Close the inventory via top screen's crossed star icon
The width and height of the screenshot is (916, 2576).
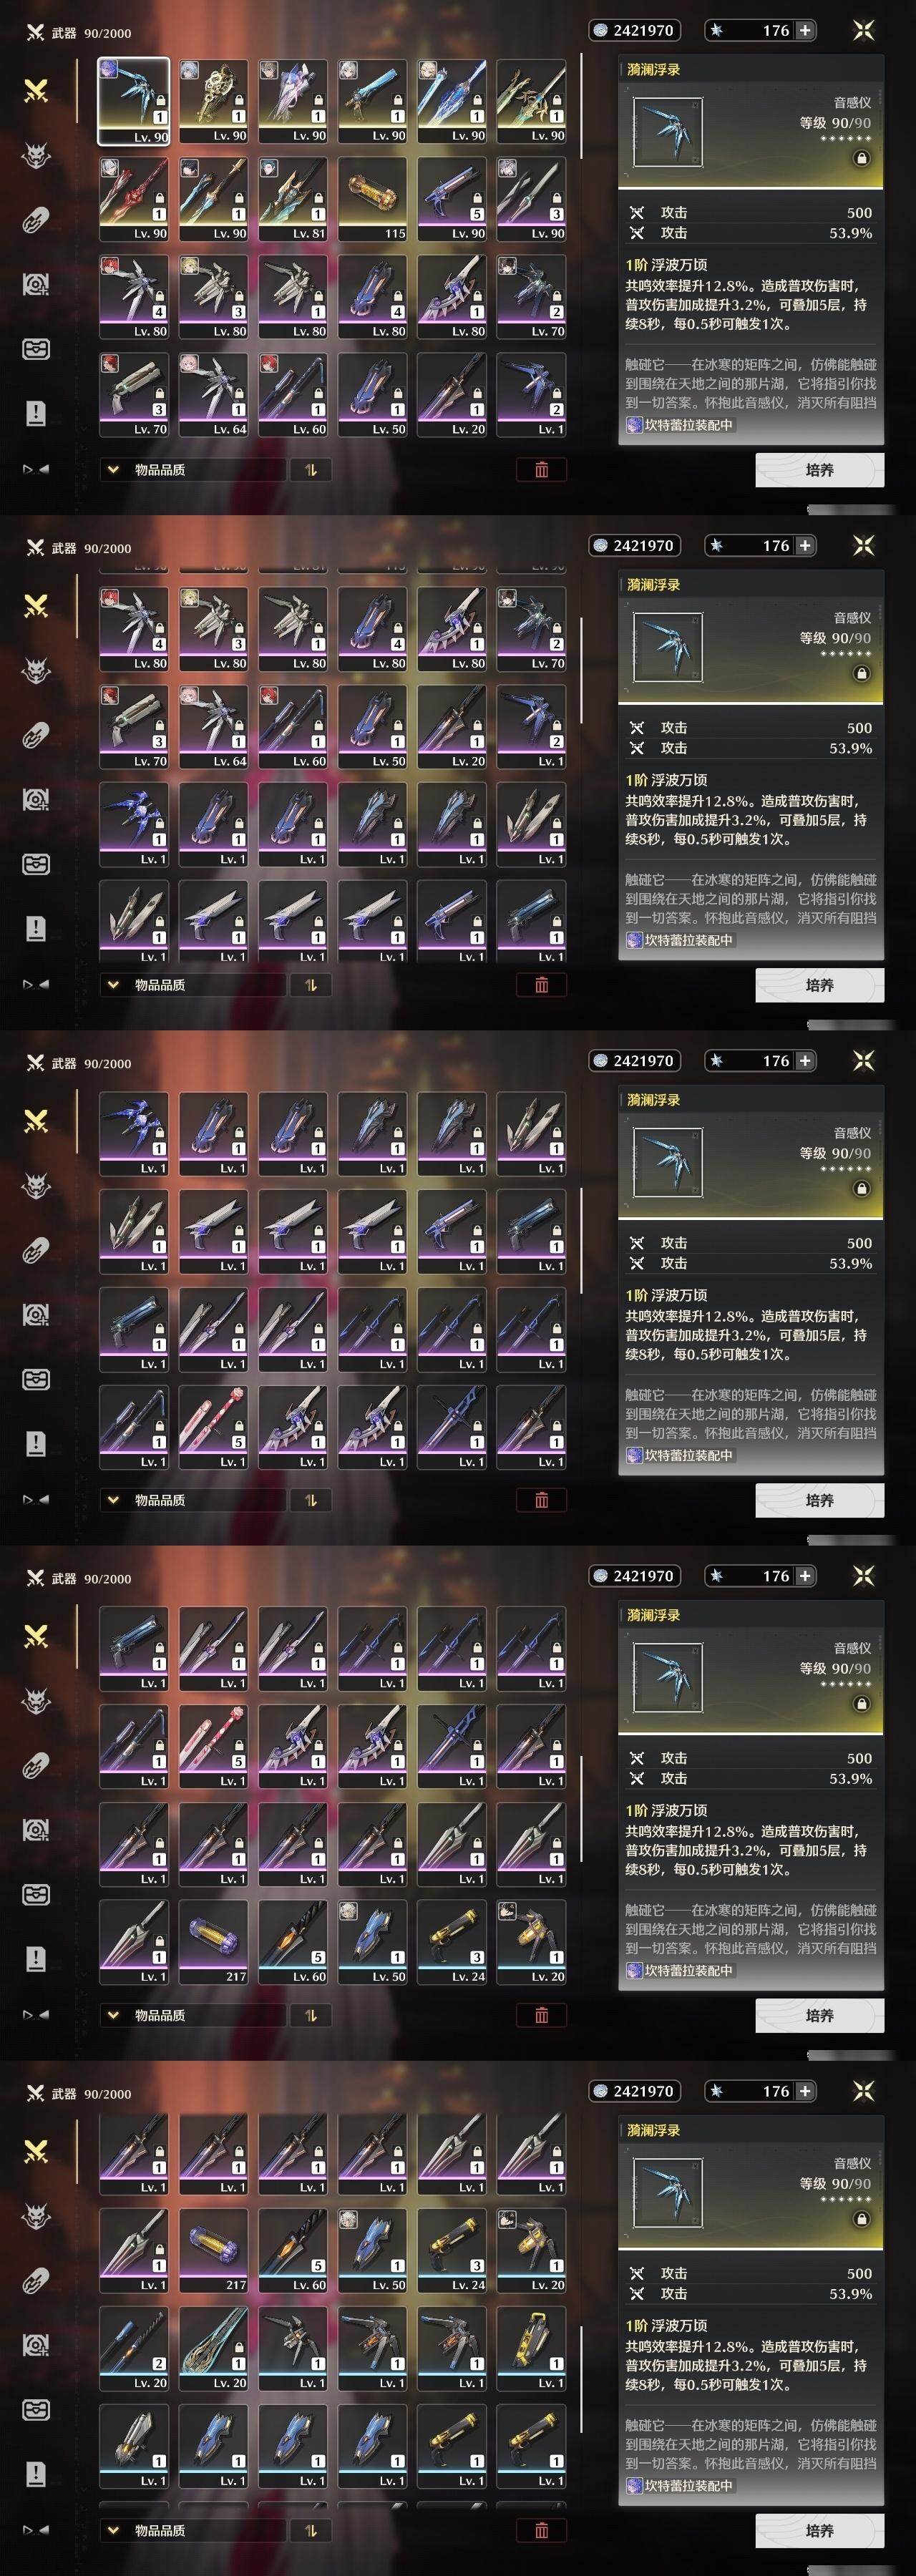click(863, 30)
